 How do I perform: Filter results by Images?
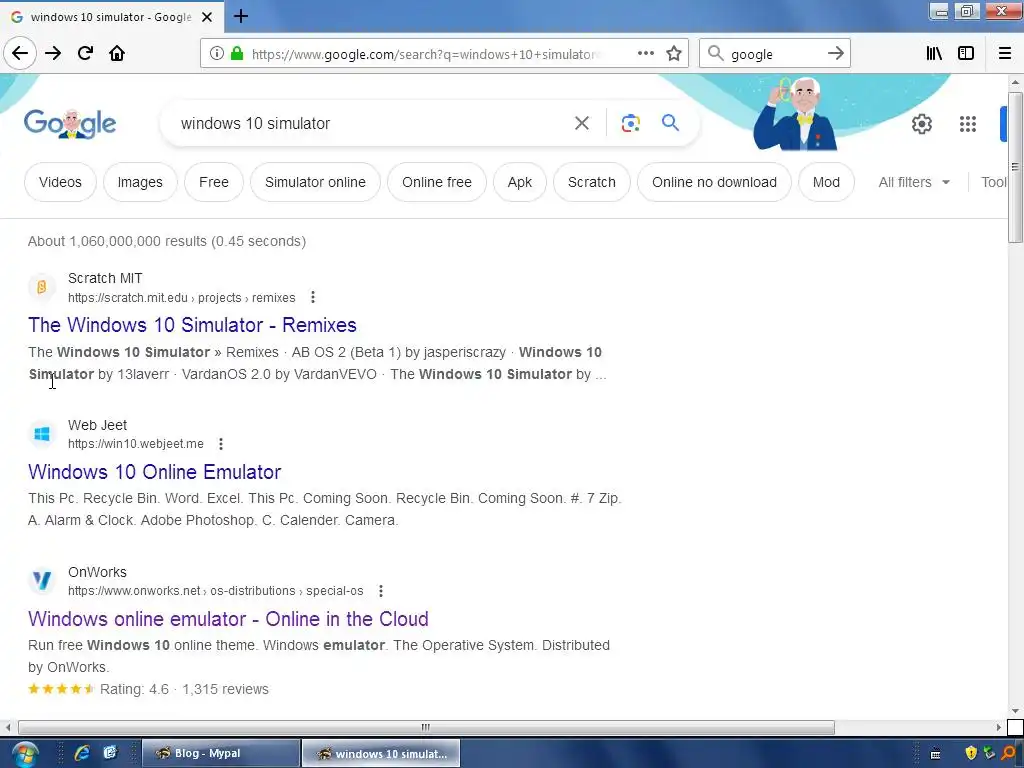coord(140,182)
